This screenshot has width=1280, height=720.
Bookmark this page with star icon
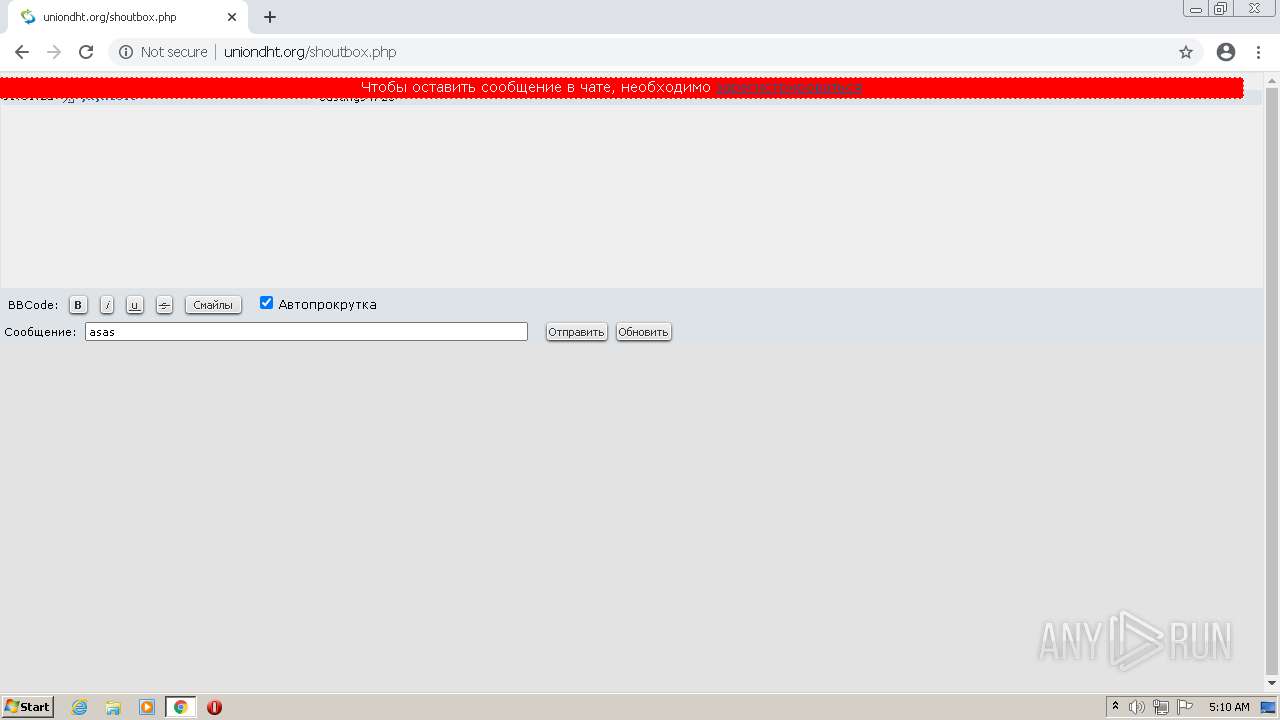[x=1186, y=52]
